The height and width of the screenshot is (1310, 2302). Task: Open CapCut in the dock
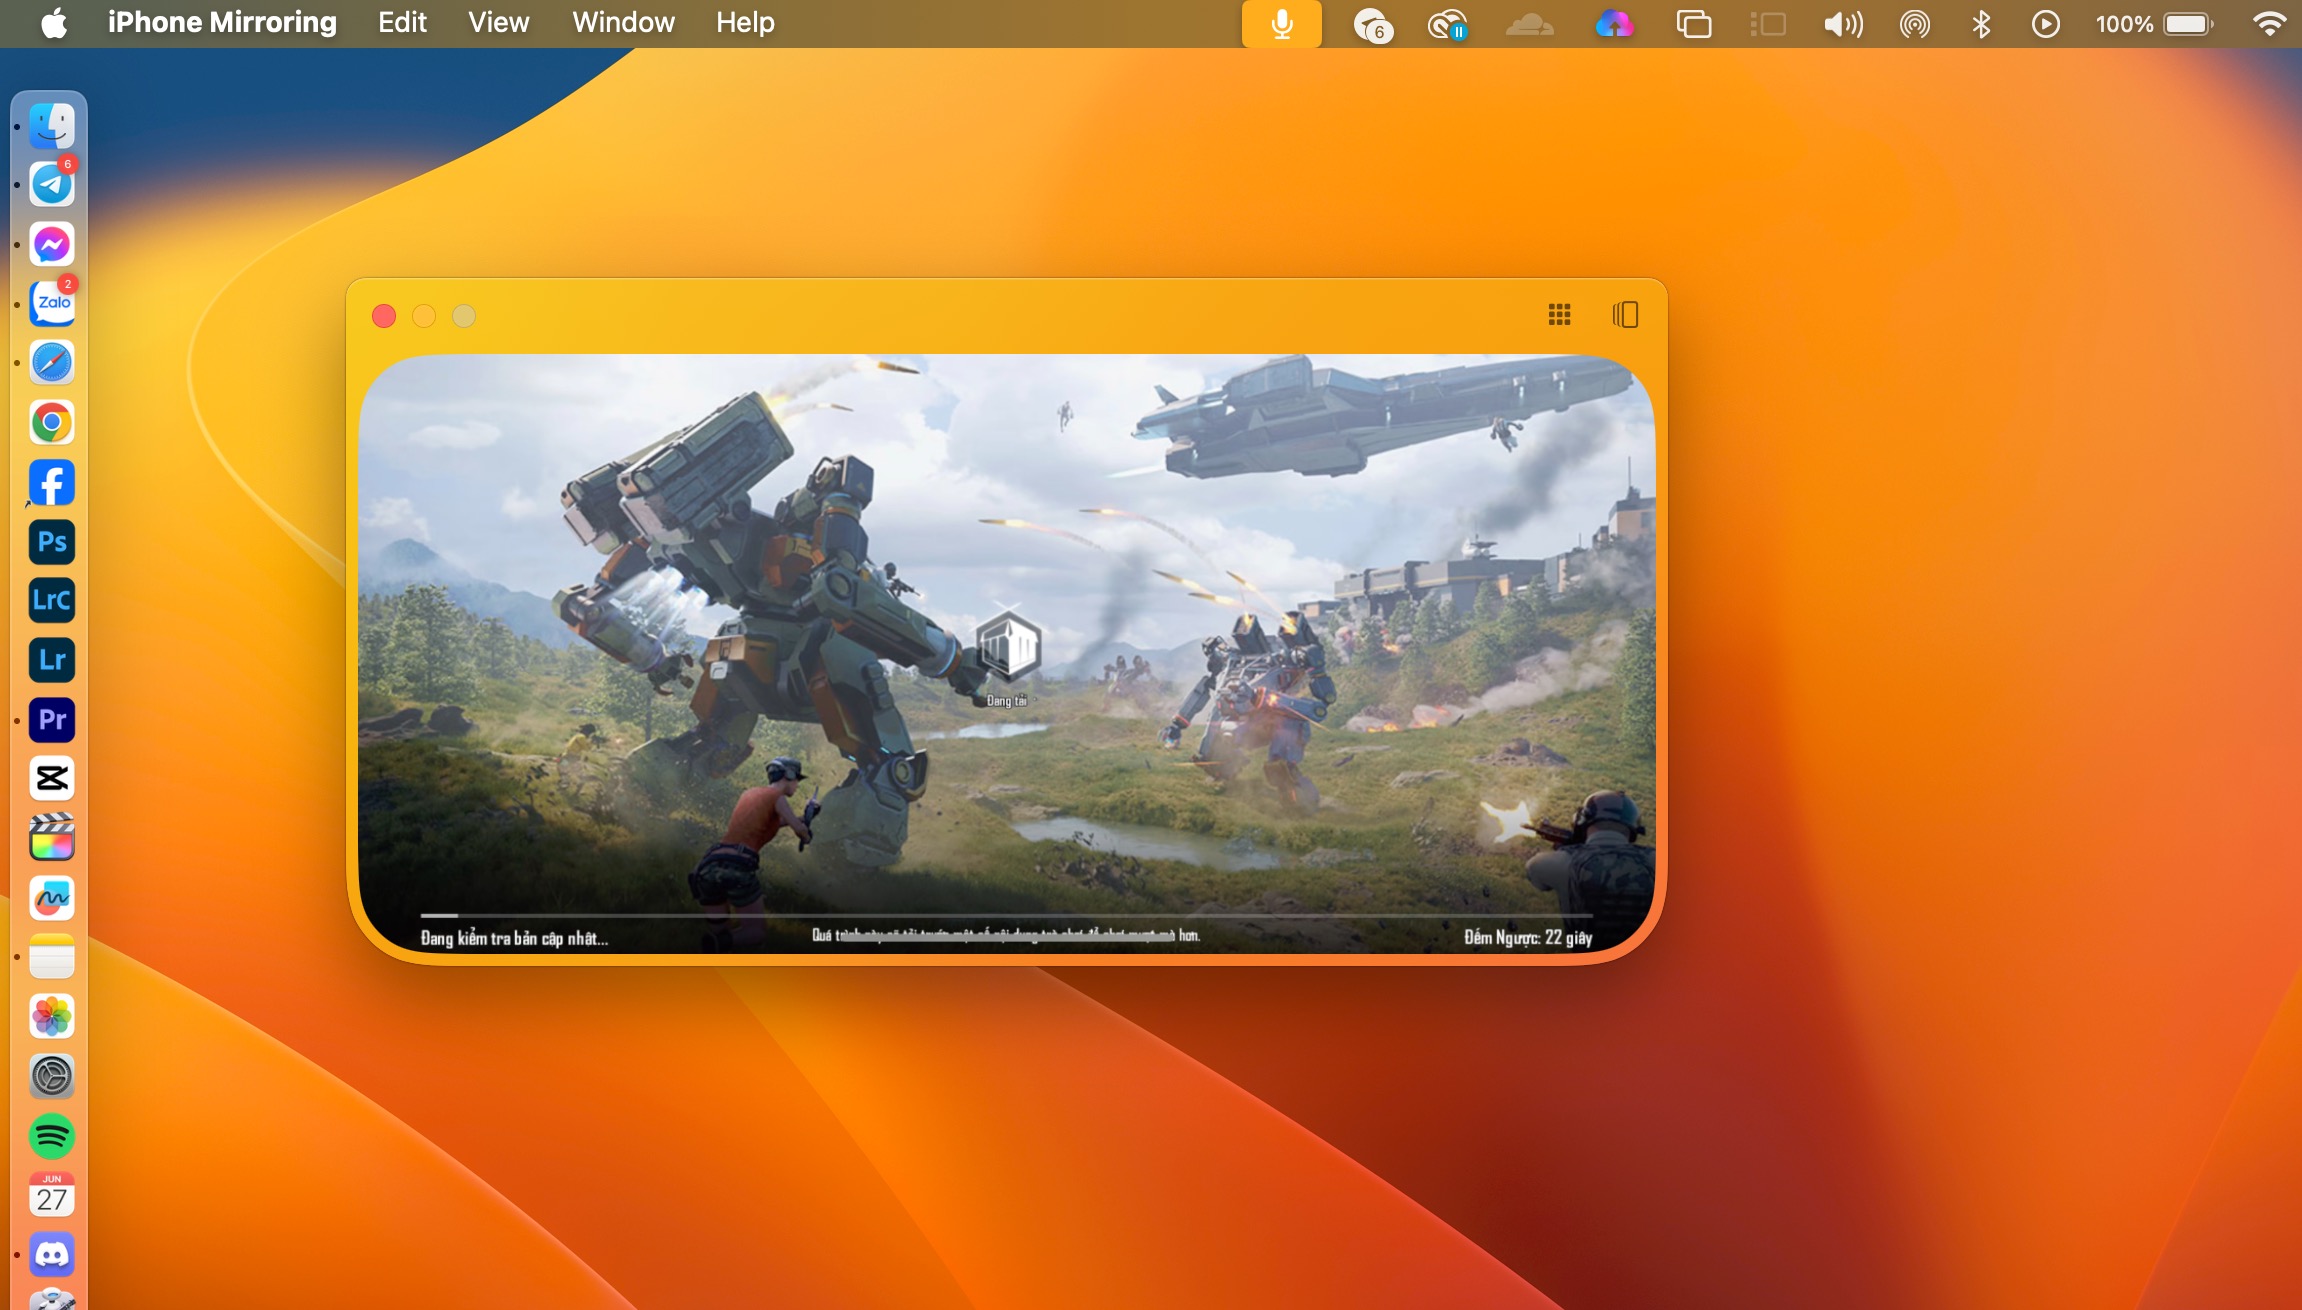[x=52, y=779]
